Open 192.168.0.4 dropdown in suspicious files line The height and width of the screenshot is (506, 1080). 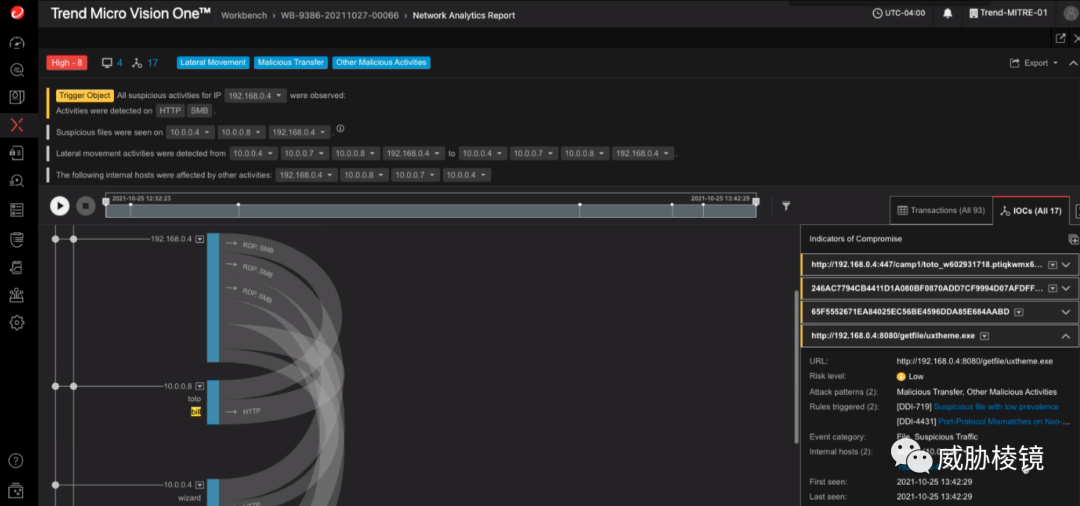300,131
